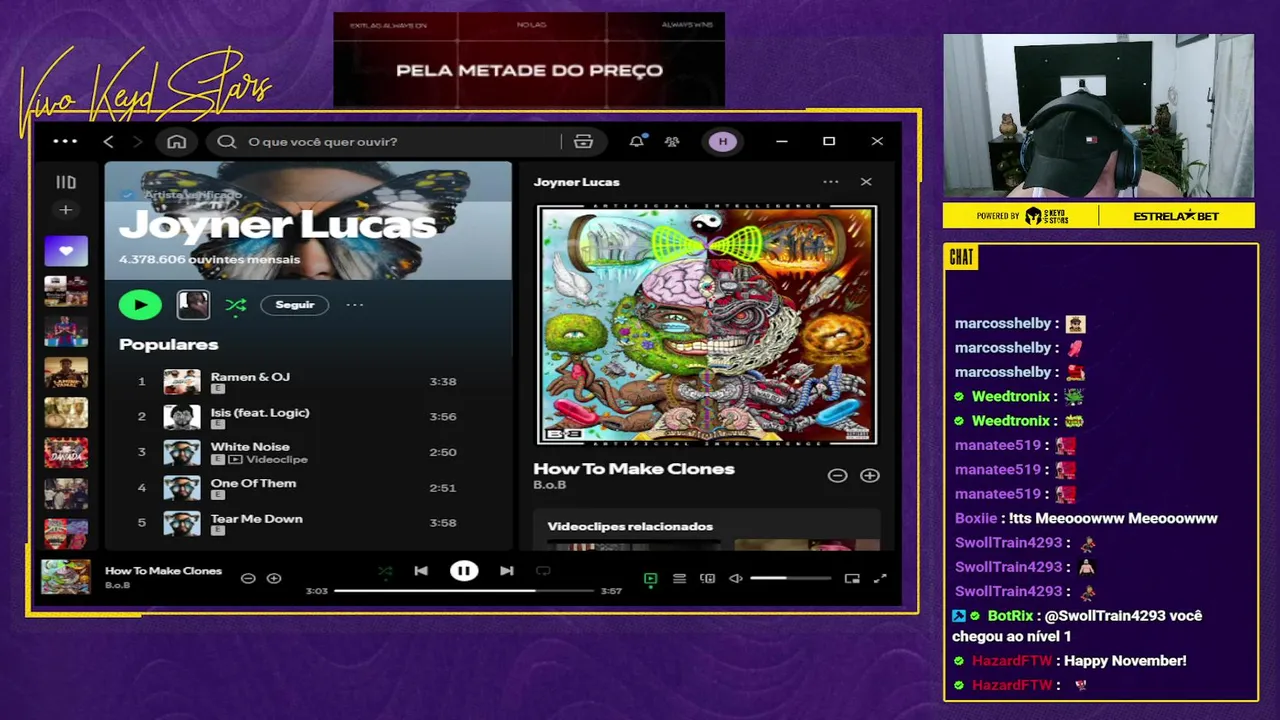1280x720 pixels.
Task: Open the notifications bell
Action: pos(636,142)
